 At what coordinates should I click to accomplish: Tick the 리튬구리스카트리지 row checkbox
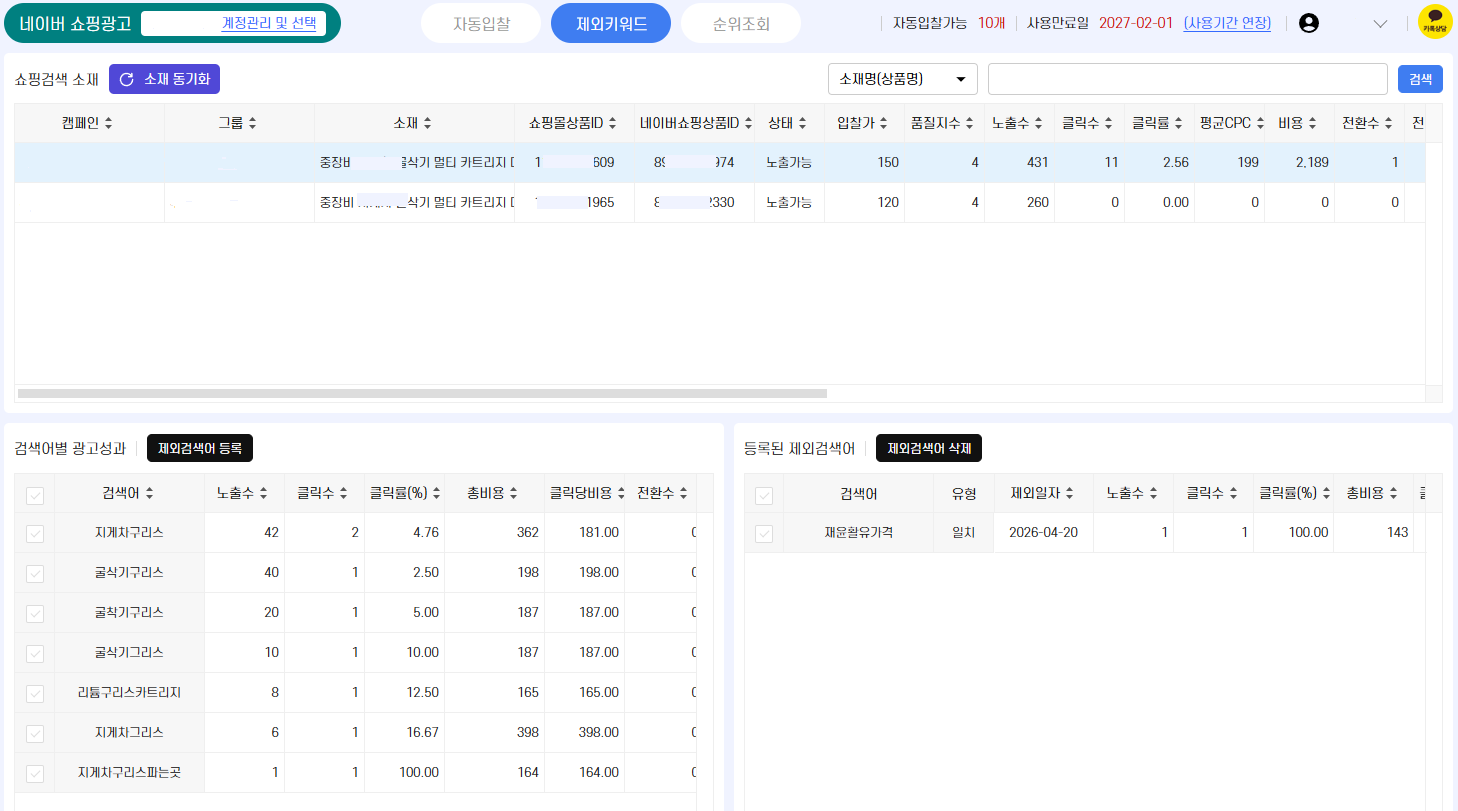pyautogui.click(x=35, y=694)
